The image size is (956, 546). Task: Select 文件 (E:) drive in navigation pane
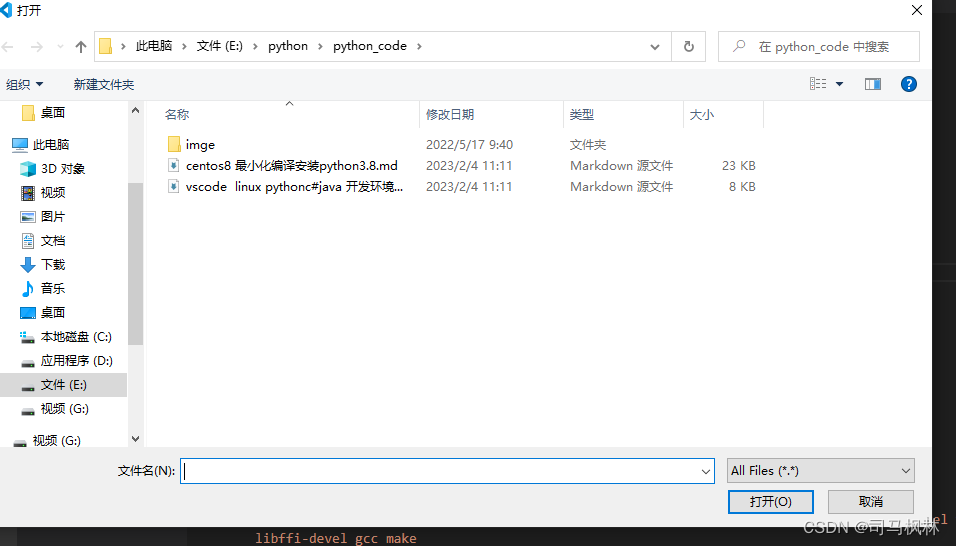[63, 385]
